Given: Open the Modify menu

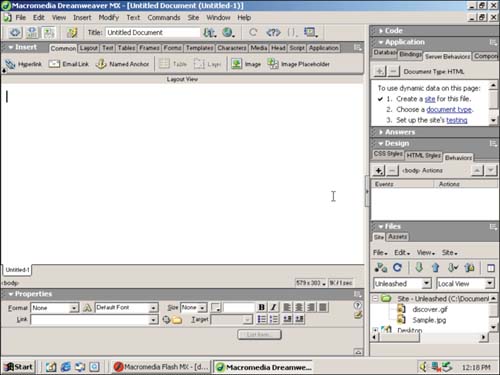Looking at the screenshot, I should tap(109, 17).
